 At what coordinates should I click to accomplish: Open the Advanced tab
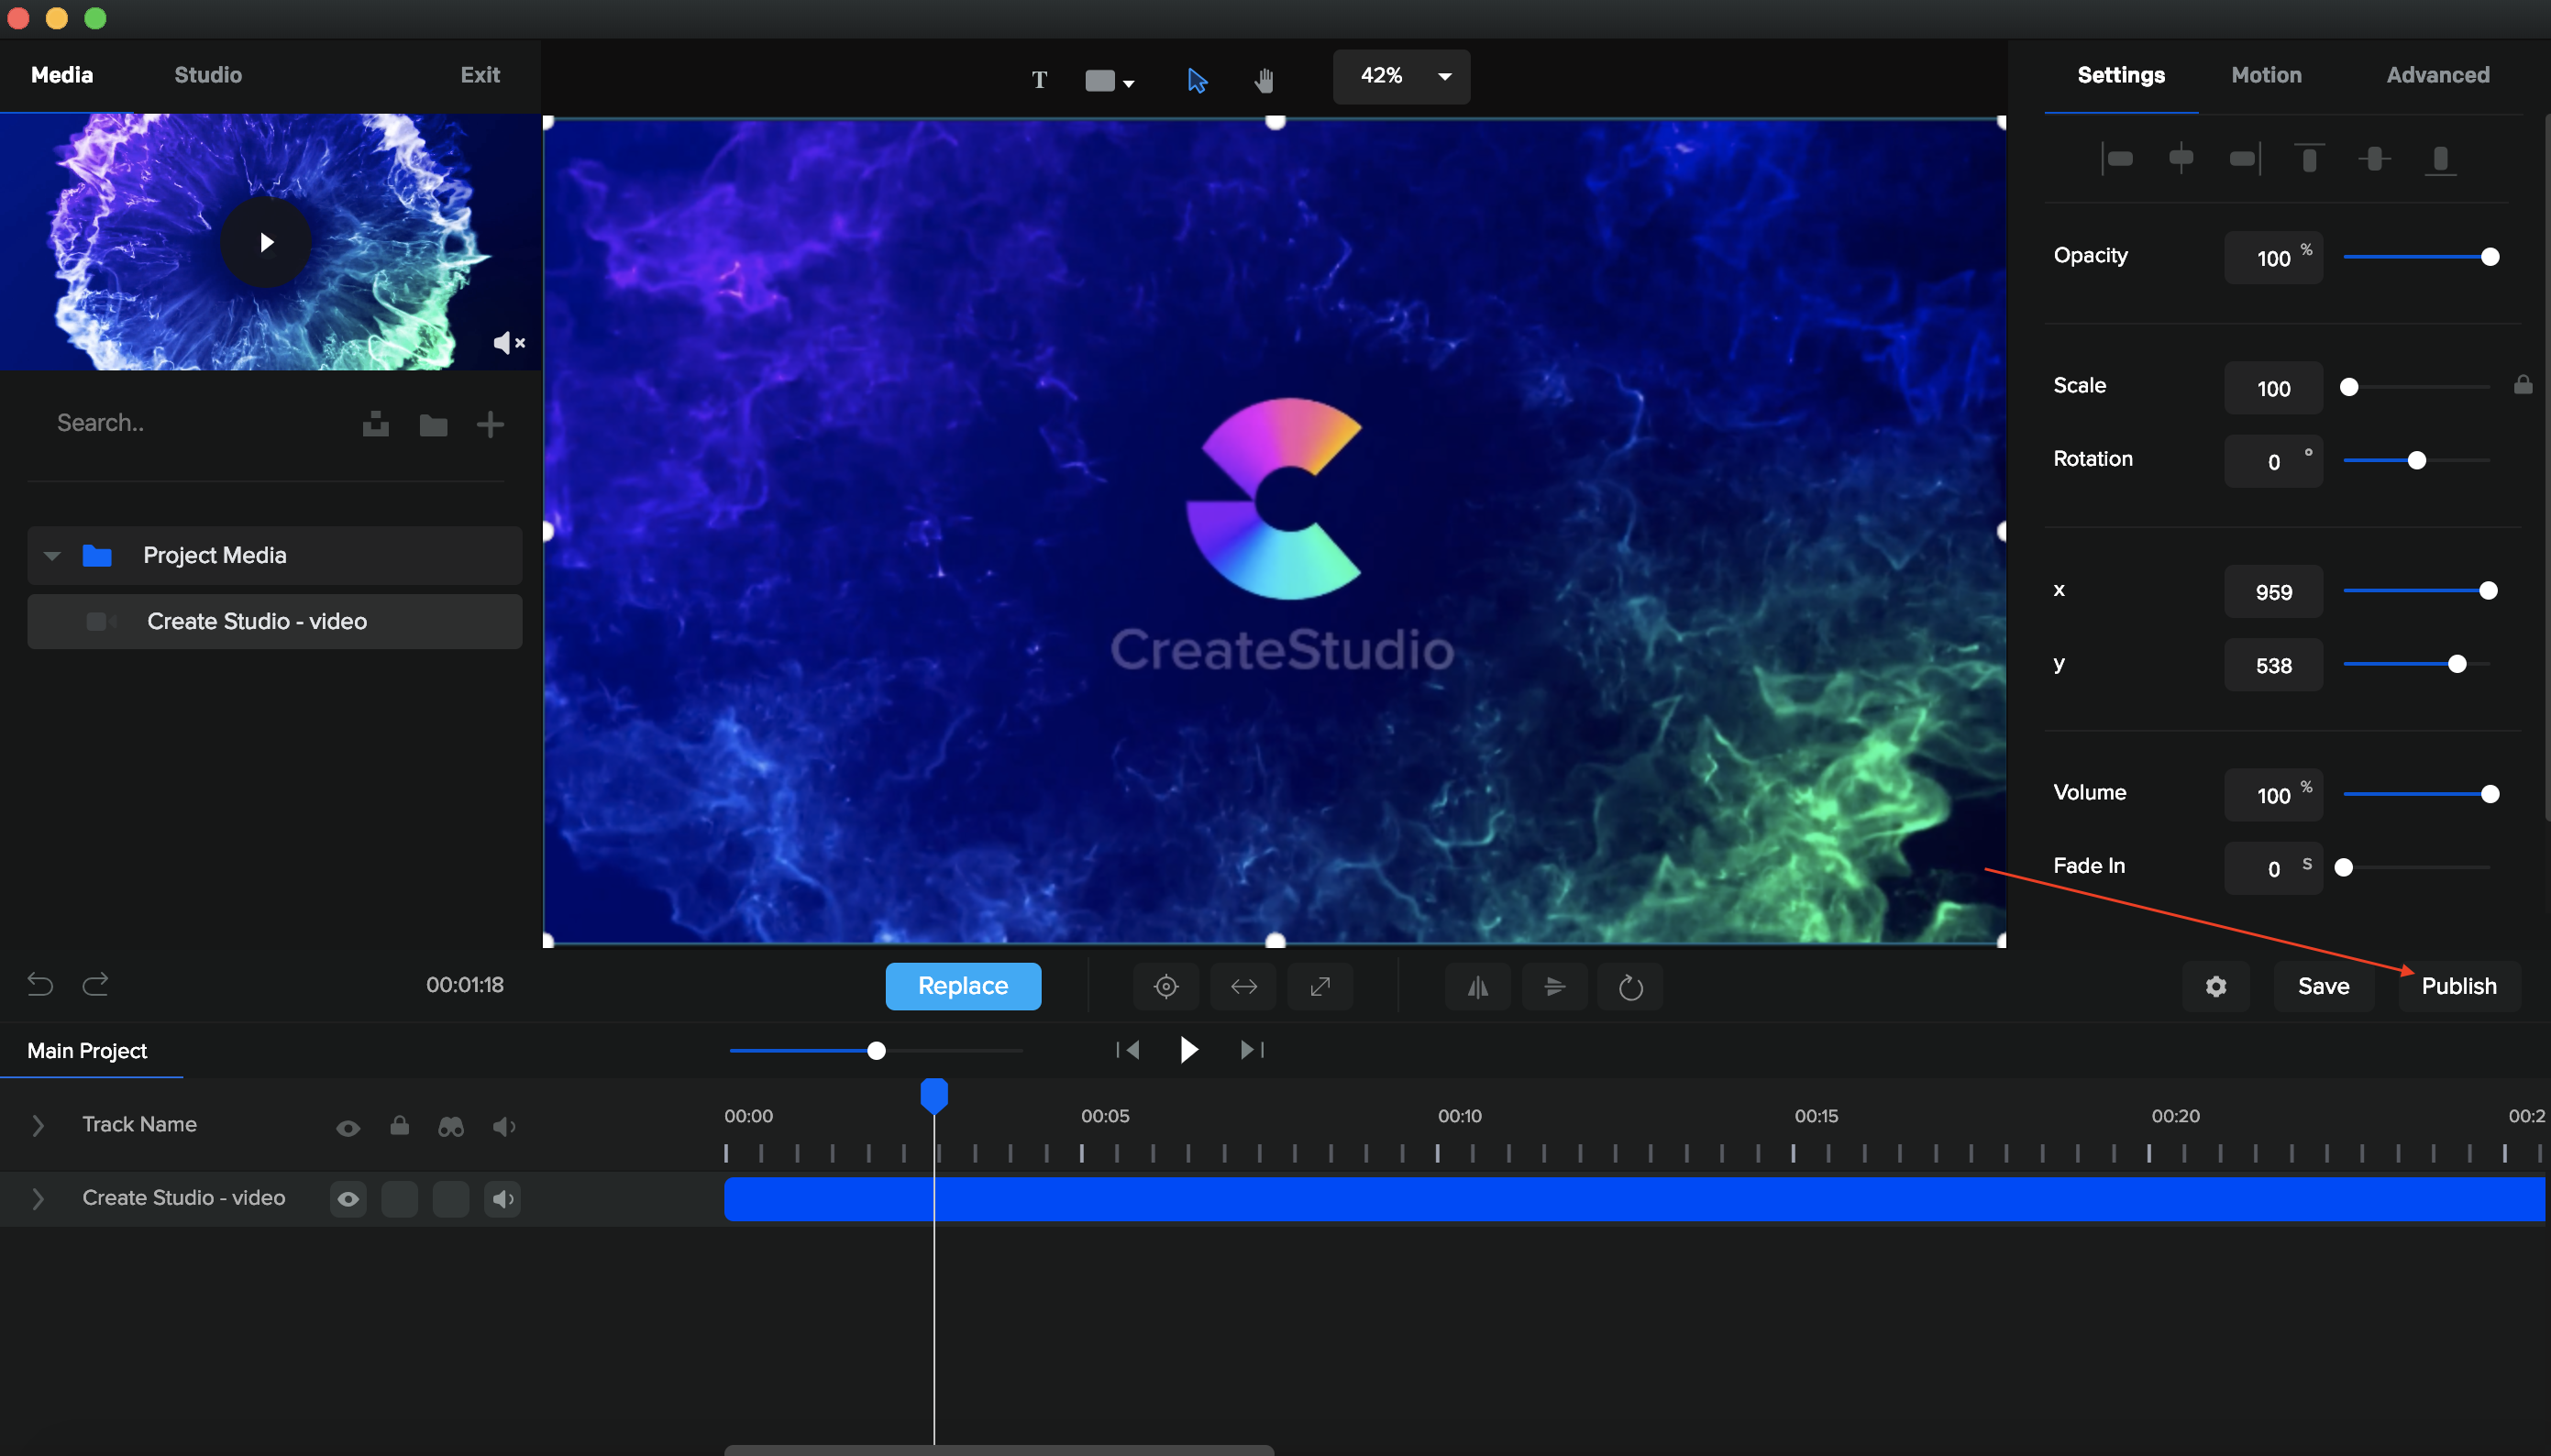pyautogui.click(x=2437, y=75)
